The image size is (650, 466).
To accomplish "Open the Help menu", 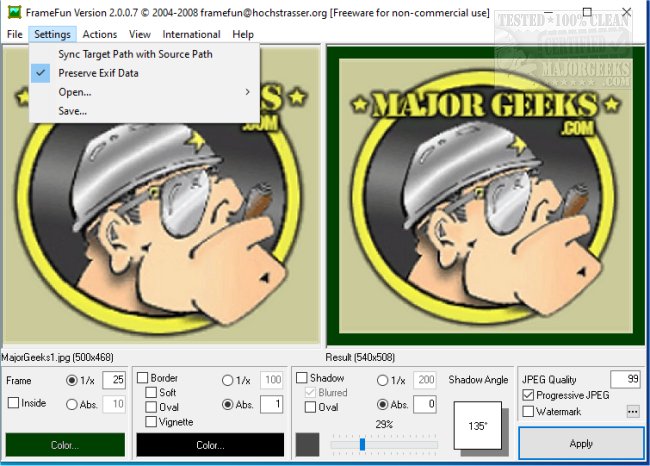I will 243,34.
